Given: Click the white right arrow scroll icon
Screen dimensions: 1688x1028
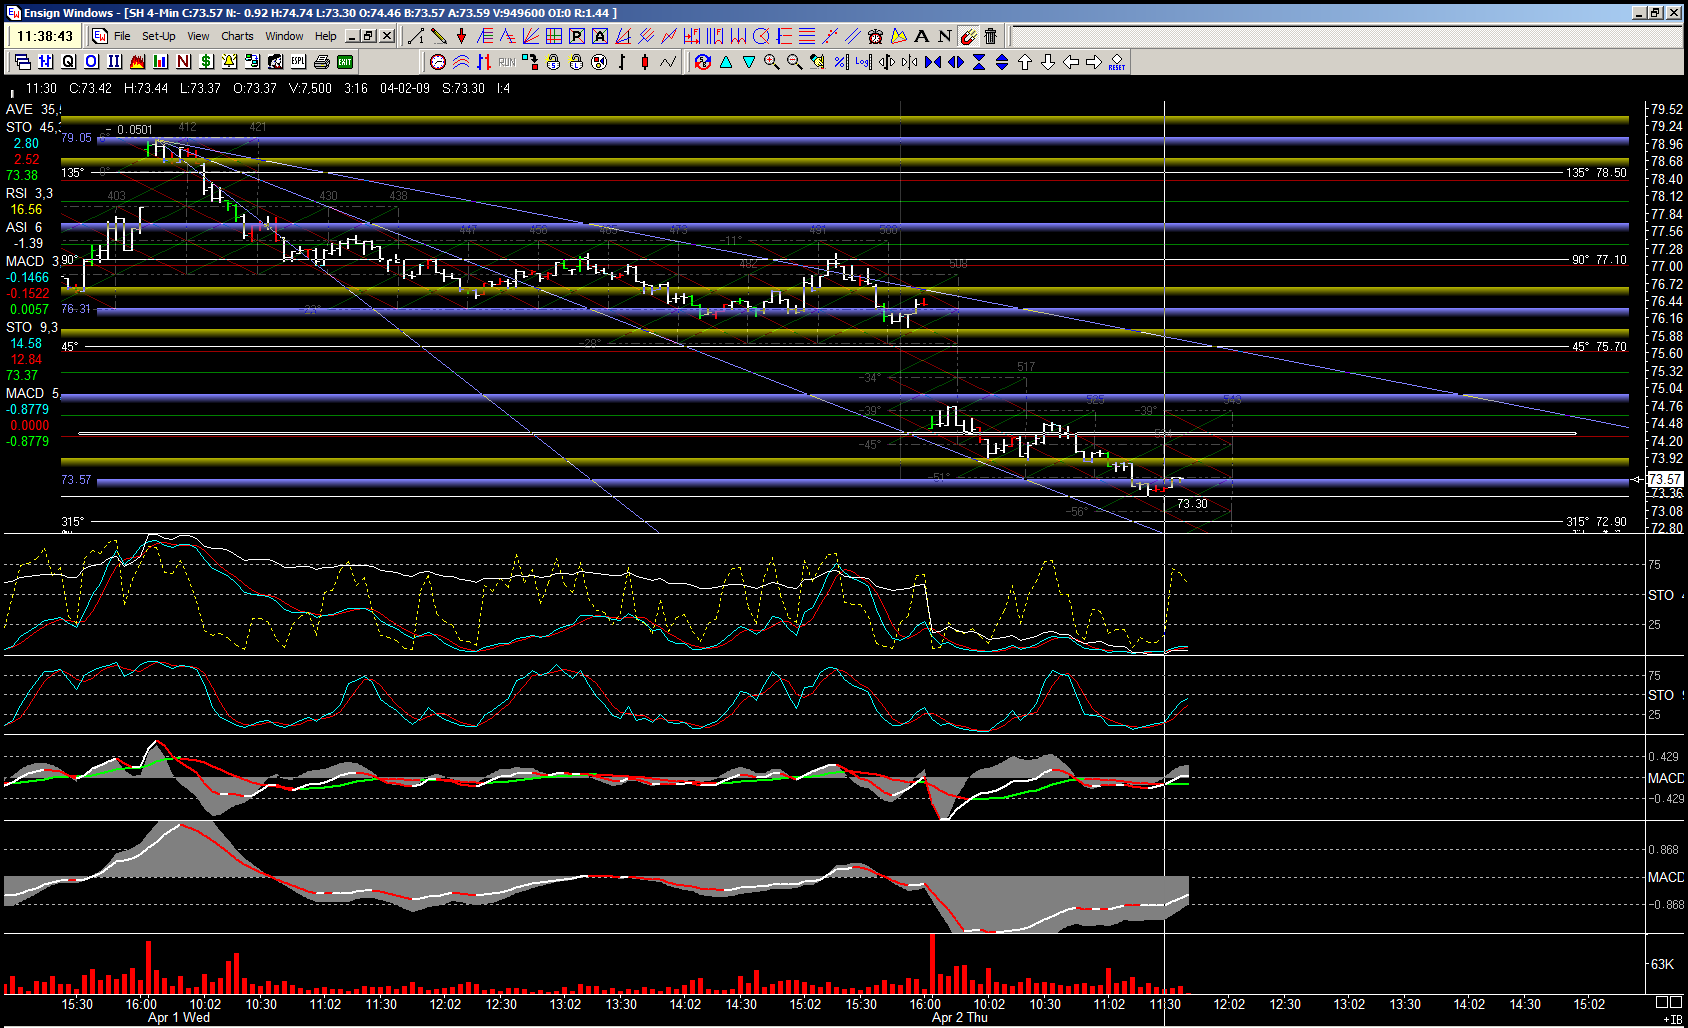Looking at the screenshot, I should (1094, 62).
